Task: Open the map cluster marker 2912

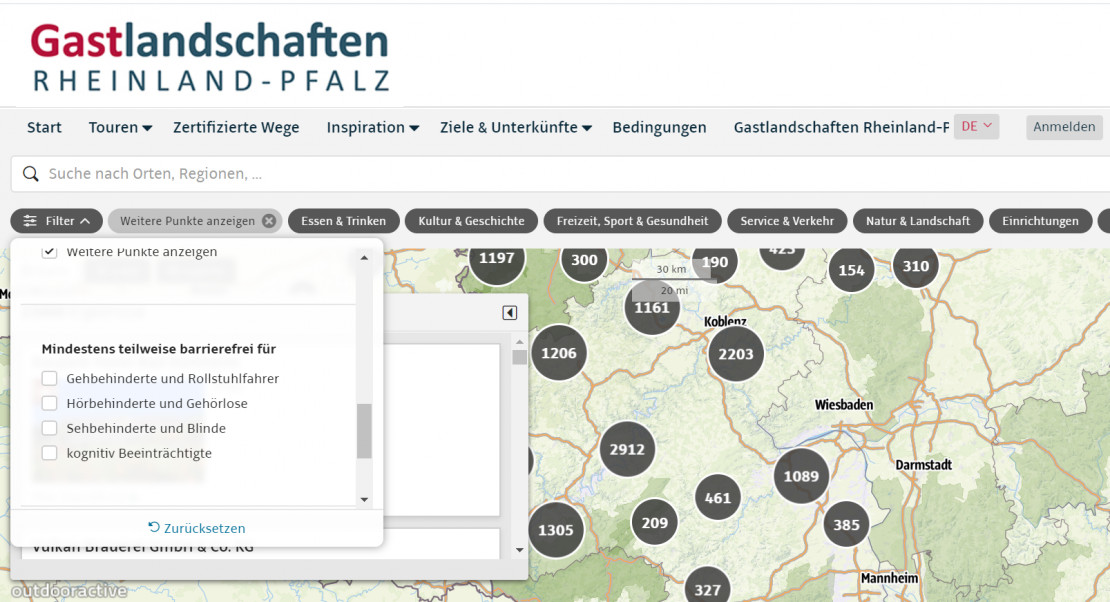Action: (x=627, y=450)
